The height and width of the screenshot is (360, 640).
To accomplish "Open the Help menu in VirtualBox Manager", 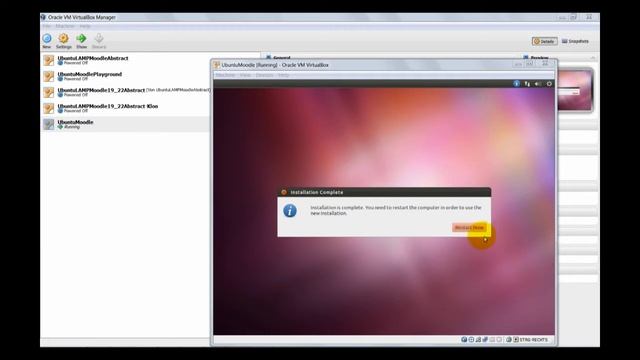I will 84,26.
